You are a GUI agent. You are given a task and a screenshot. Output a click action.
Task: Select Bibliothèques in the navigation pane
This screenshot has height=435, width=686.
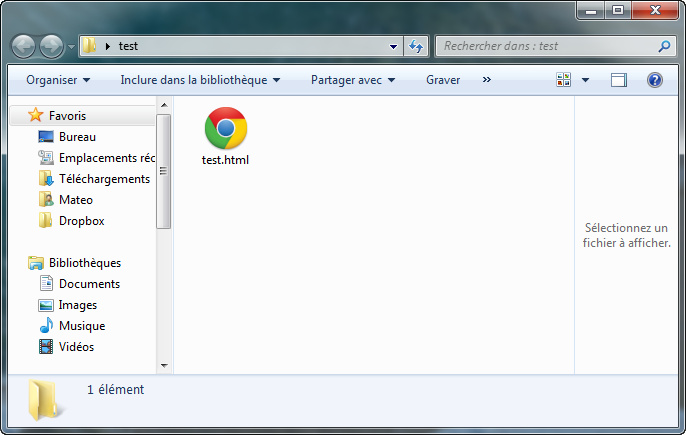click(x=85, y=263)
